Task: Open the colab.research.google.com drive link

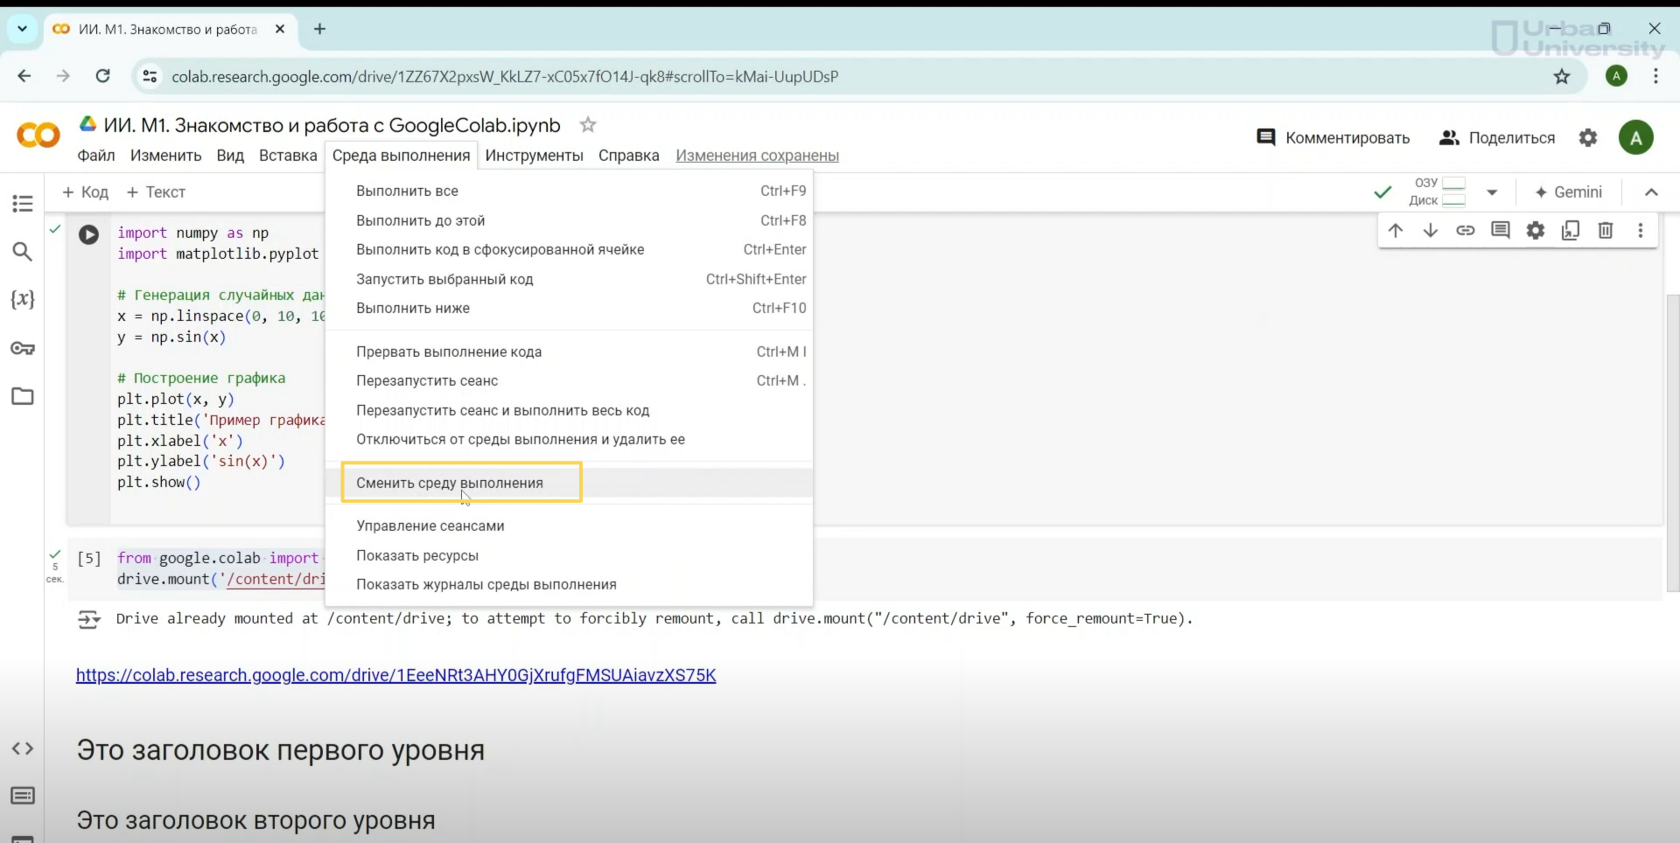Action: click(396, 675)
